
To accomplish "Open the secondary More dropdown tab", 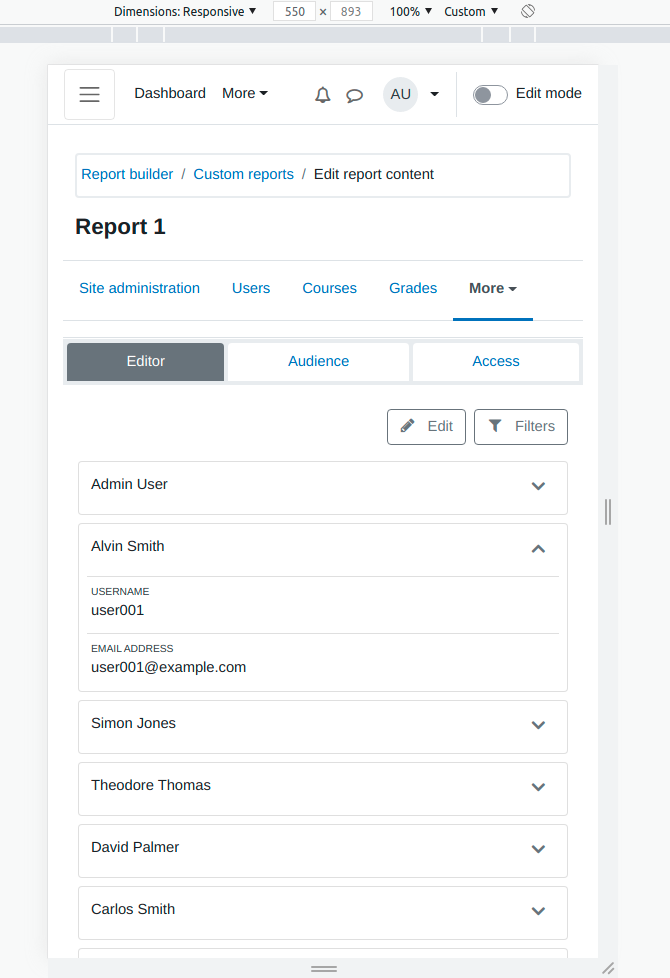I will point(493,288).
